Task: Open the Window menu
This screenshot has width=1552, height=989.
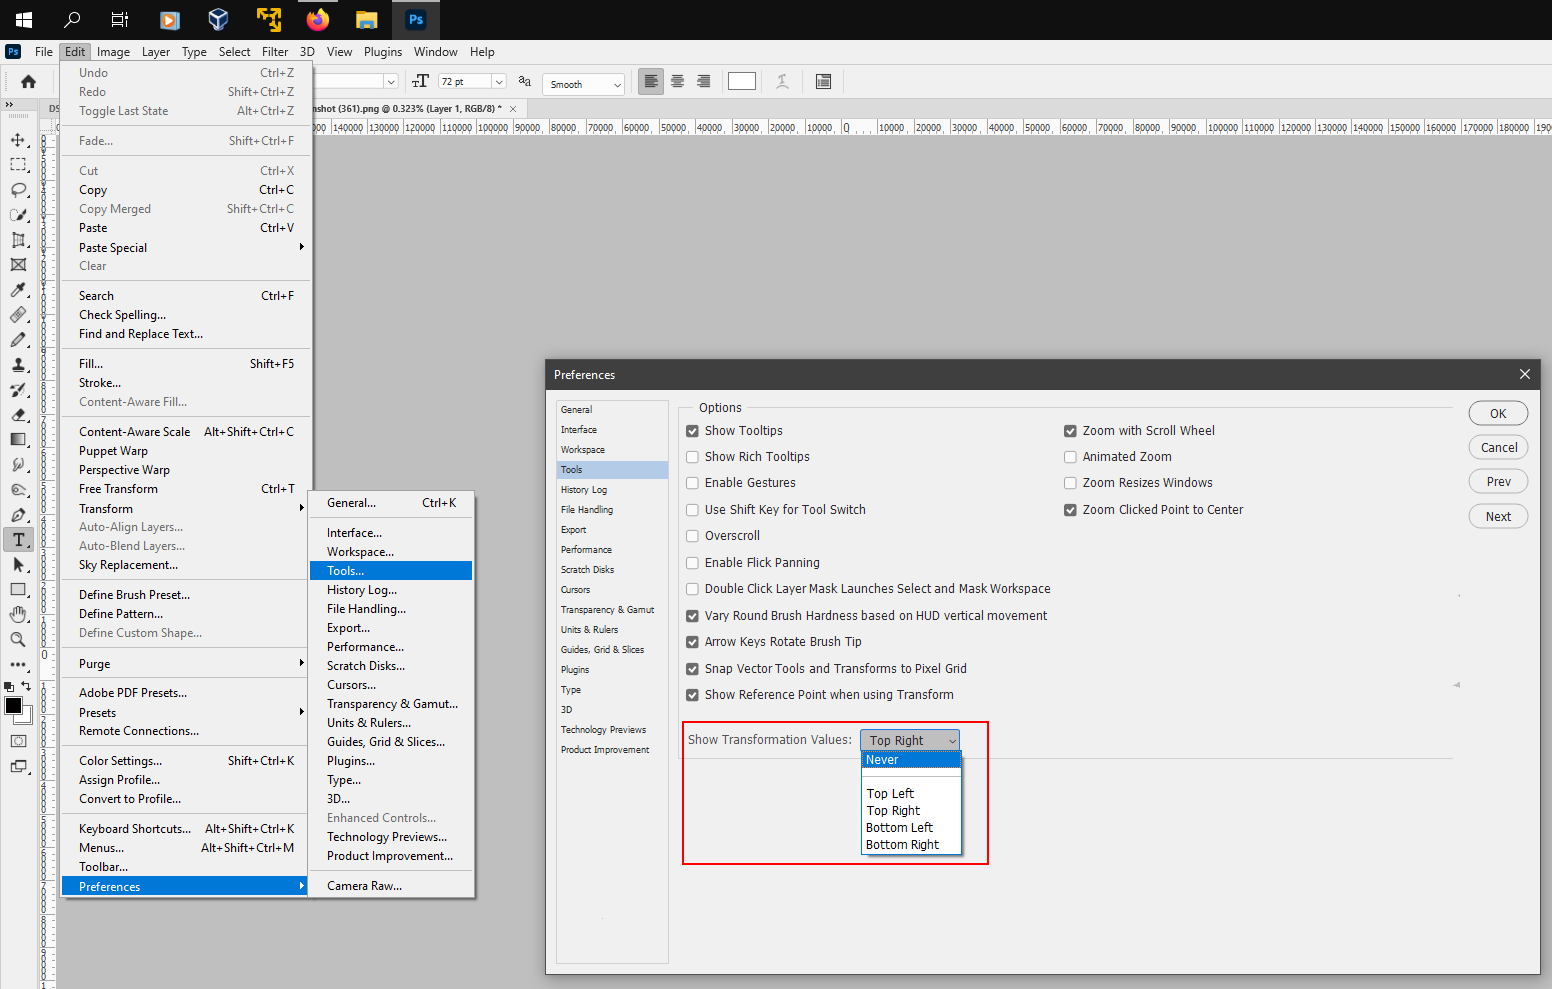Action: click(x=435, y=51)
